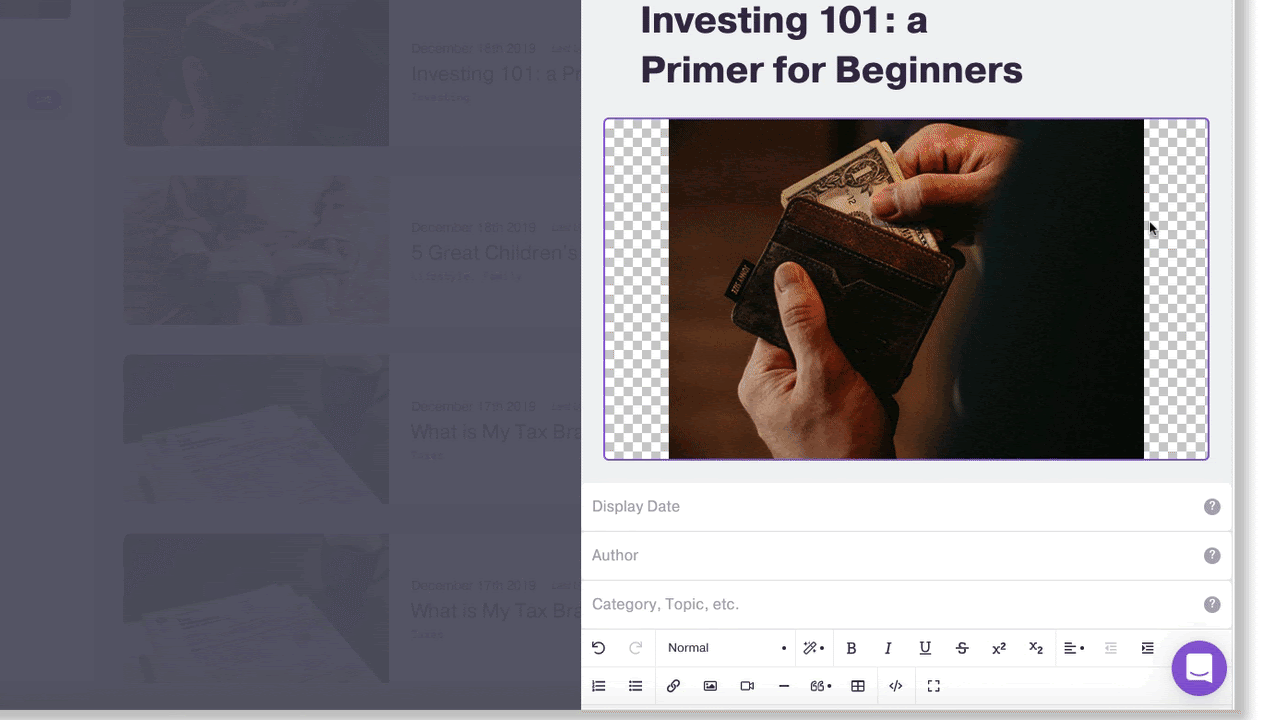The height and width of the screenshot is (720, 1280).
Task: Click the insert image icon
Action: (710, 686)
